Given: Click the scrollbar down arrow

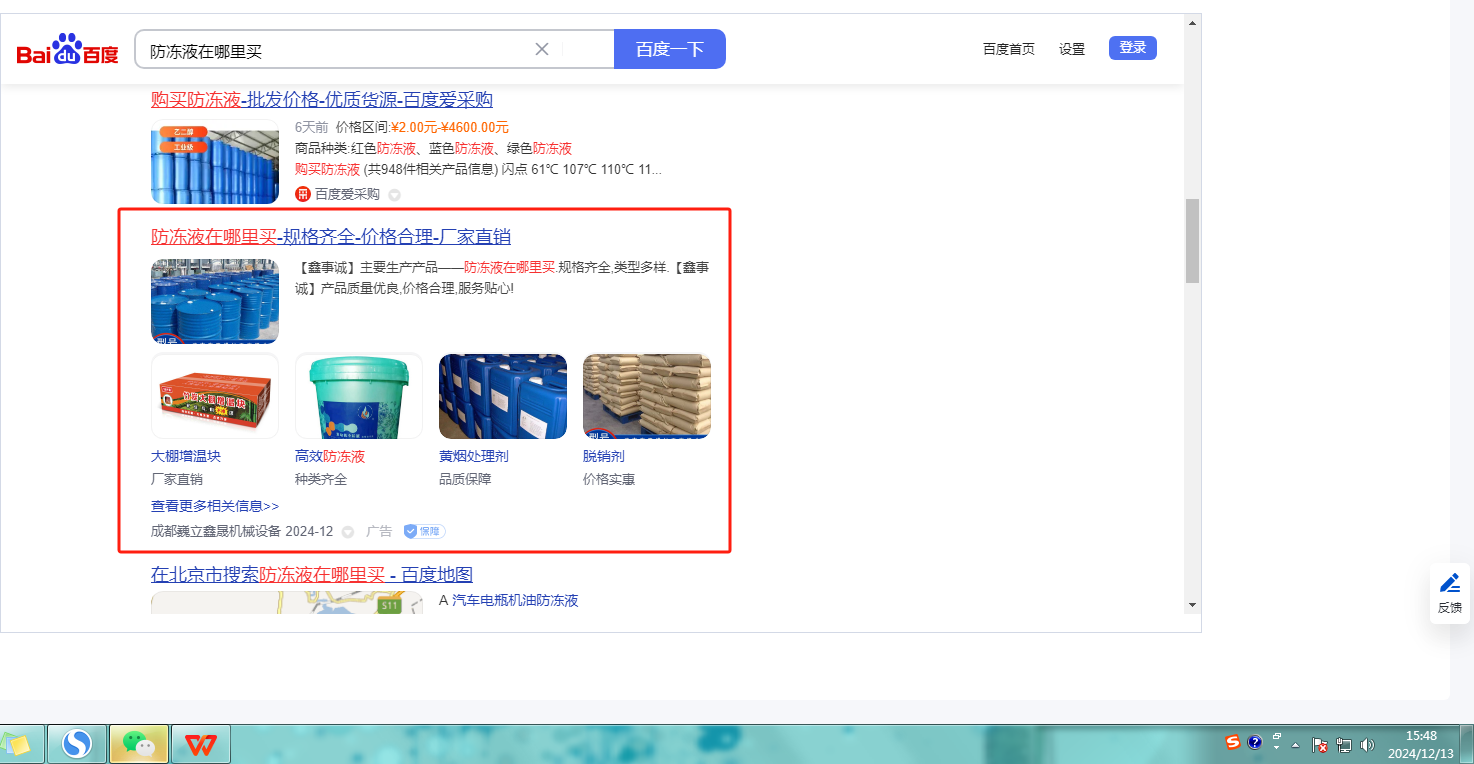Looking at the screenshot, I should pyautogui.click(x=1192, y=605).
